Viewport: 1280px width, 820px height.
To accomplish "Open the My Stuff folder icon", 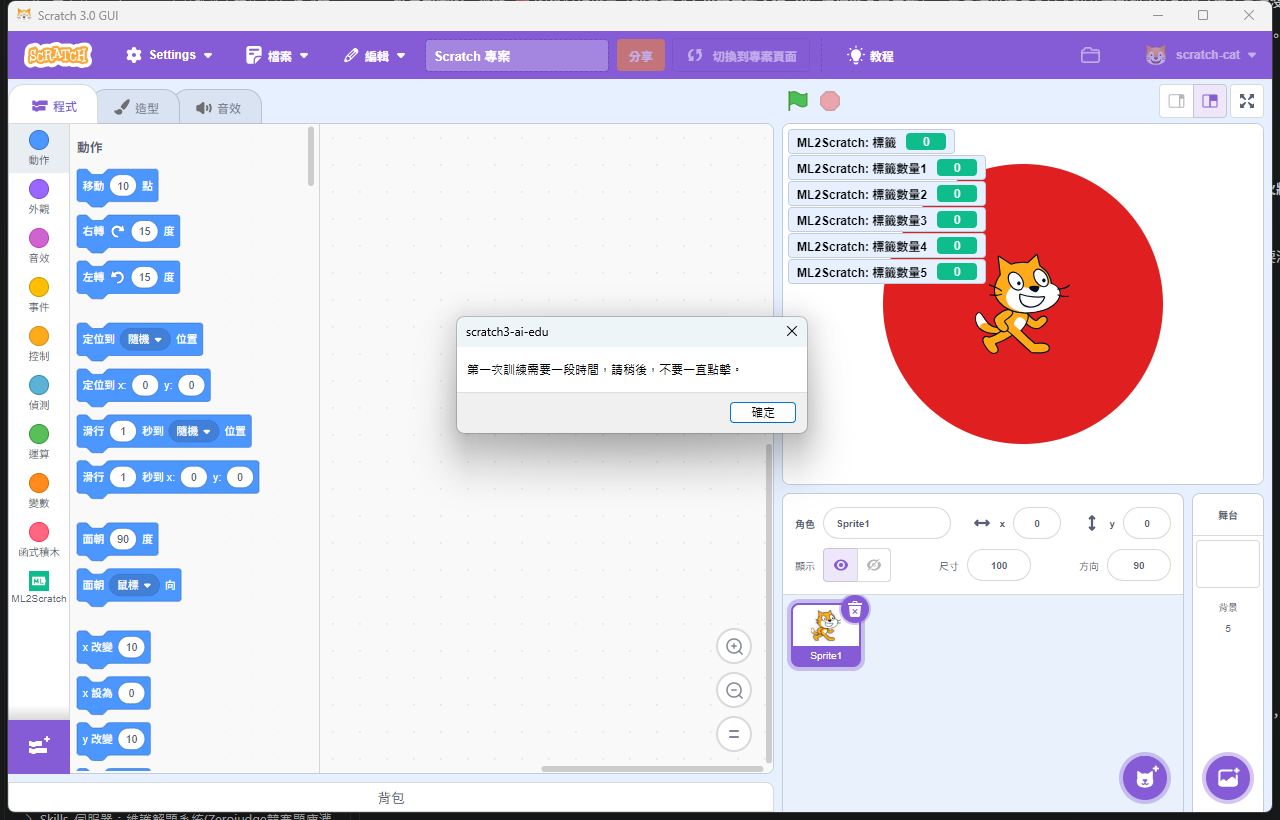I will pos(1090,56).
